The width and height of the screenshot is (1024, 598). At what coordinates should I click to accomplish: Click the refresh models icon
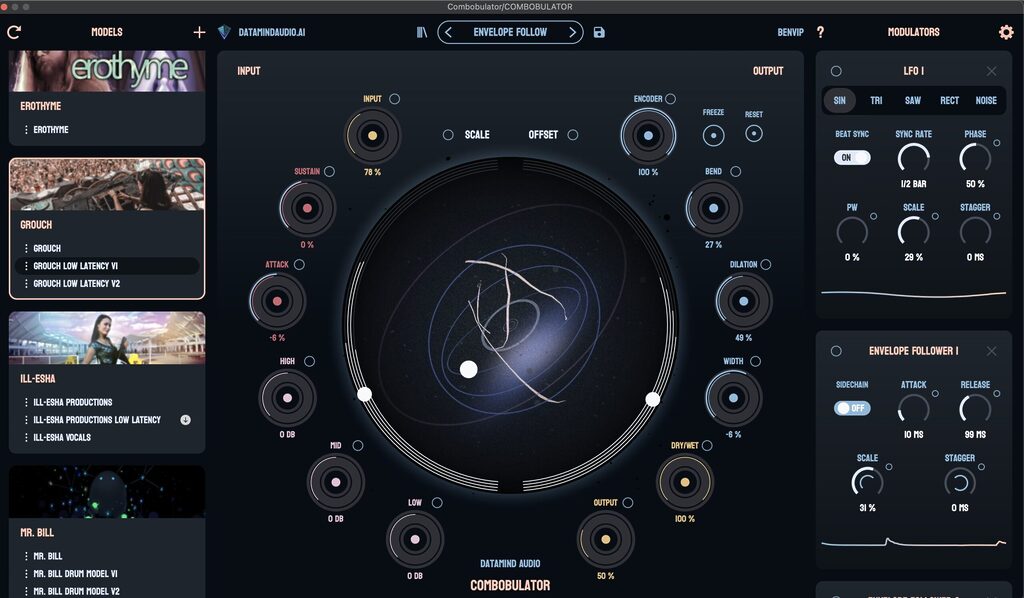tap(14, 32)
